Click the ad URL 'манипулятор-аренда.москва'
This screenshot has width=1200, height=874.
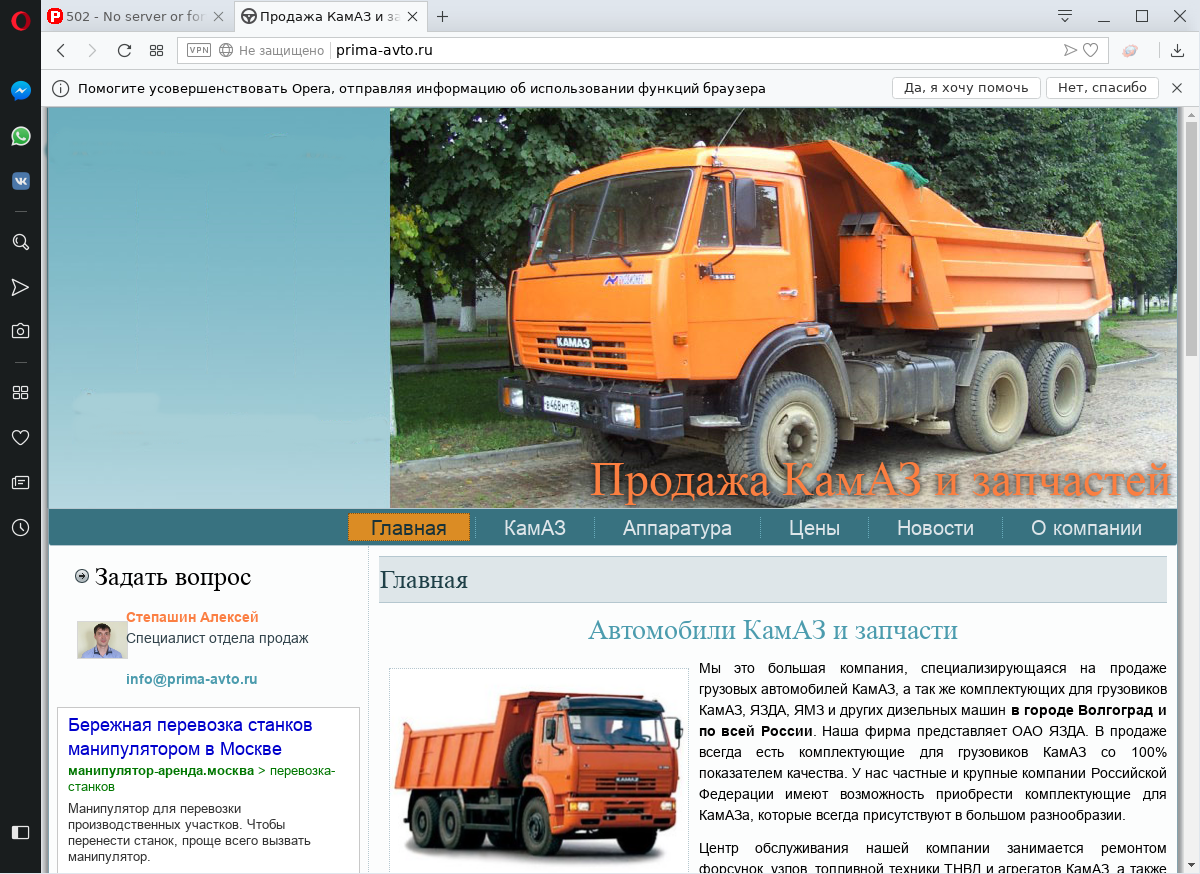tap(161, 771)
